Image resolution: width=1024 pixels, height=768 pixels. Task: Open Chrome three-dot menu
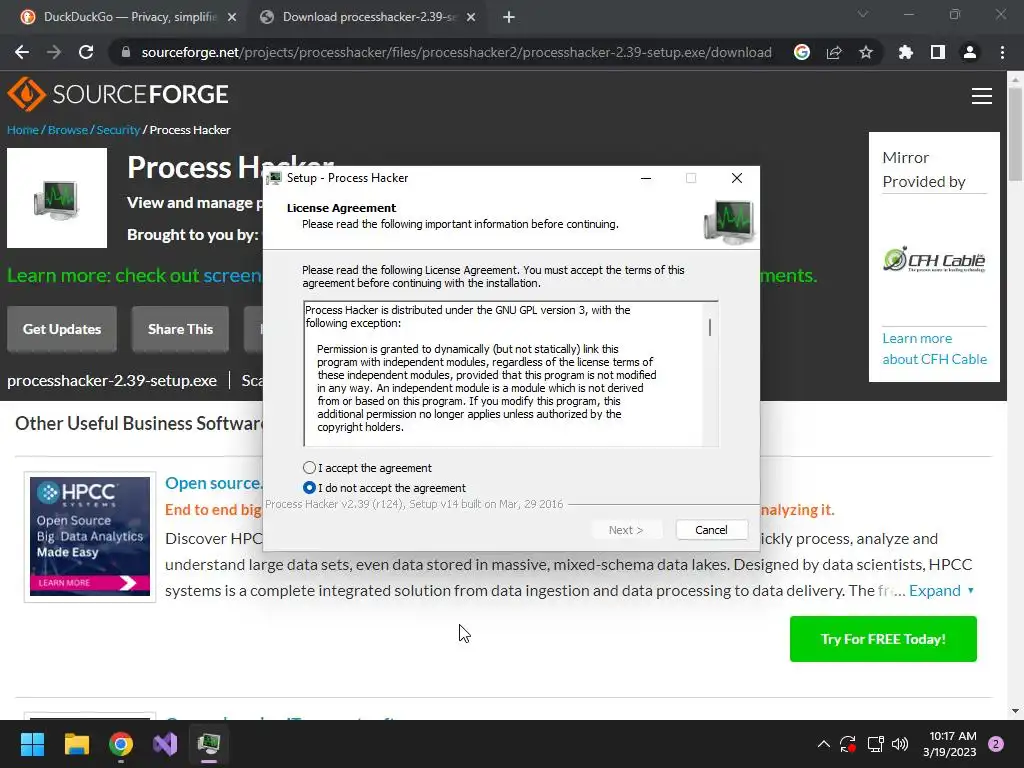tap(1002, 52)
